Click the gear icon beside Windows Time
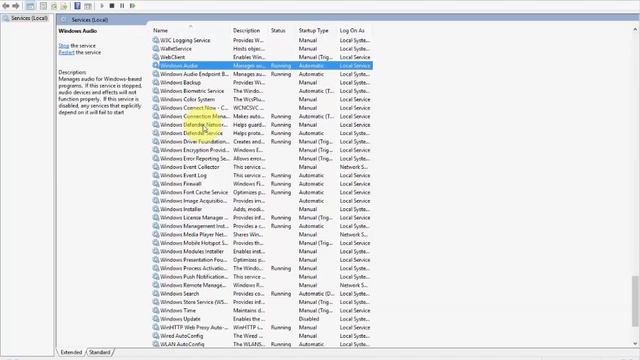 pyautogui.click(x=156, y=310)
